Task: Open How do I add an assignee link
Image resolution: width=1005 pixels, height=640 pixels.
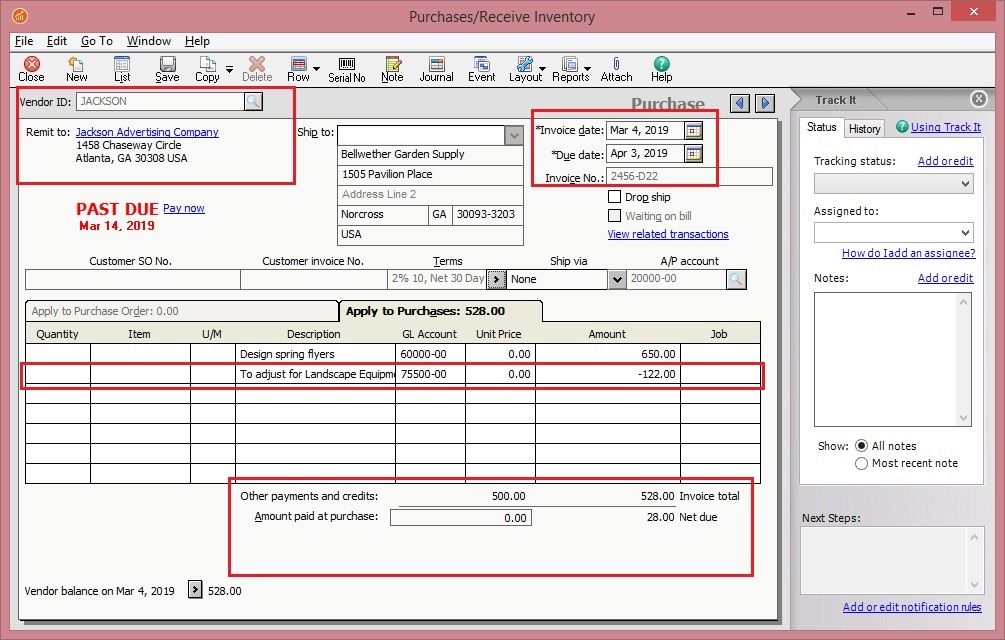Action: tap(908, 253)
